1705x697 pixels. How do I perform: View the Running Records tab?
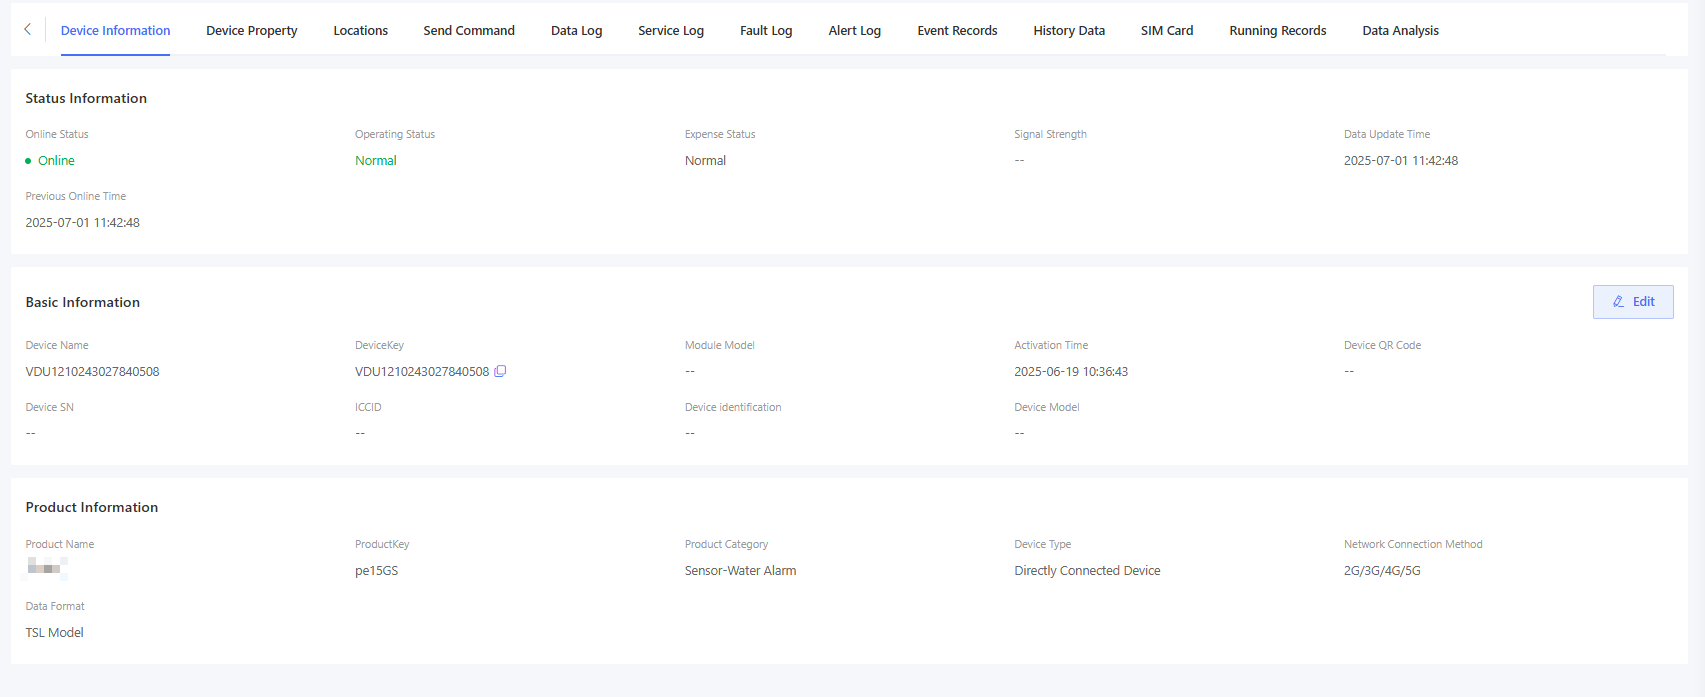click(1277, 31)
